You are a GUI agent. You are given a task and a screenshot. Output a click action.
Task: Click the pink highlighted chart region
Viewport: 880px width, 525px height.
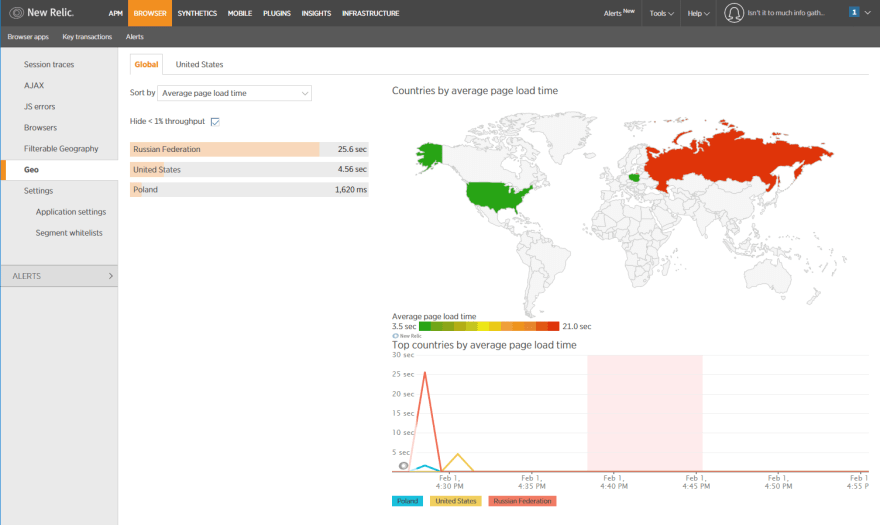pyautogui.click(x=645, y=413)
